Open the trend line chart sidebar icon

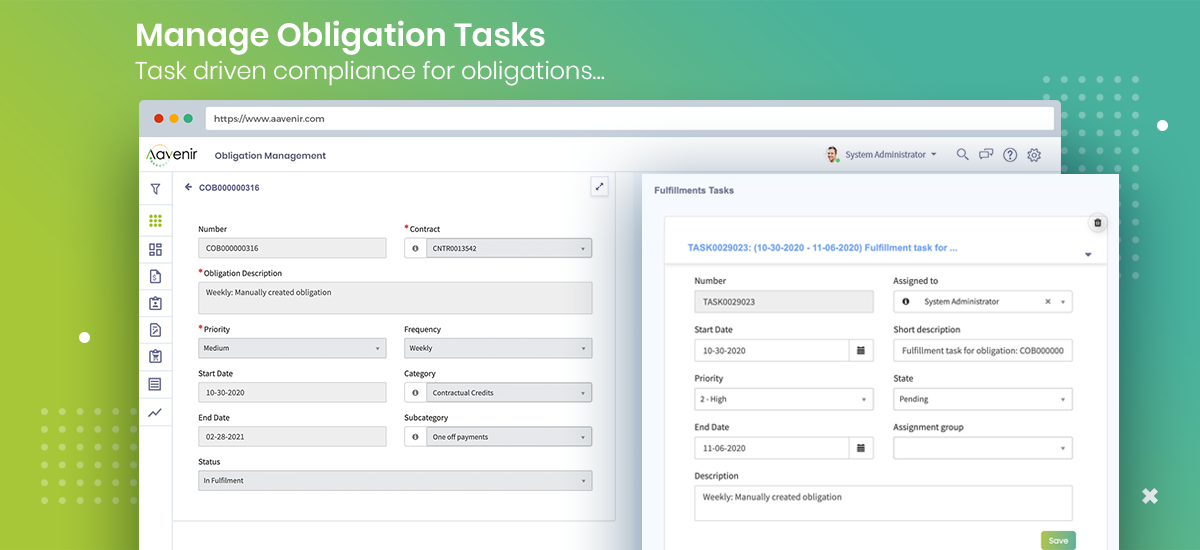click(x=155, y=411)
